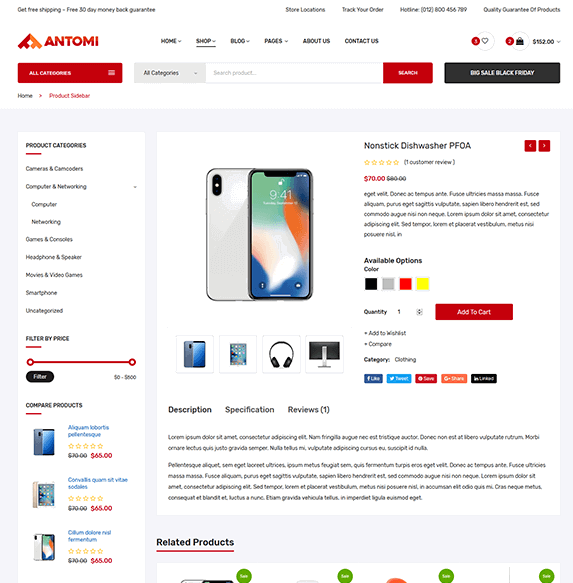
Task: Open the shopping cart bag icon
Action: [x=520, y=41]
